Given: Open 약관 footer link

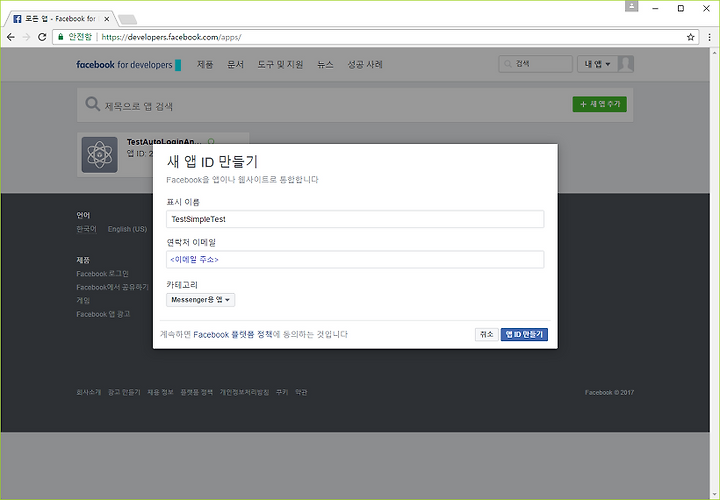Looking at the screenshot, I should click(301, 392).
